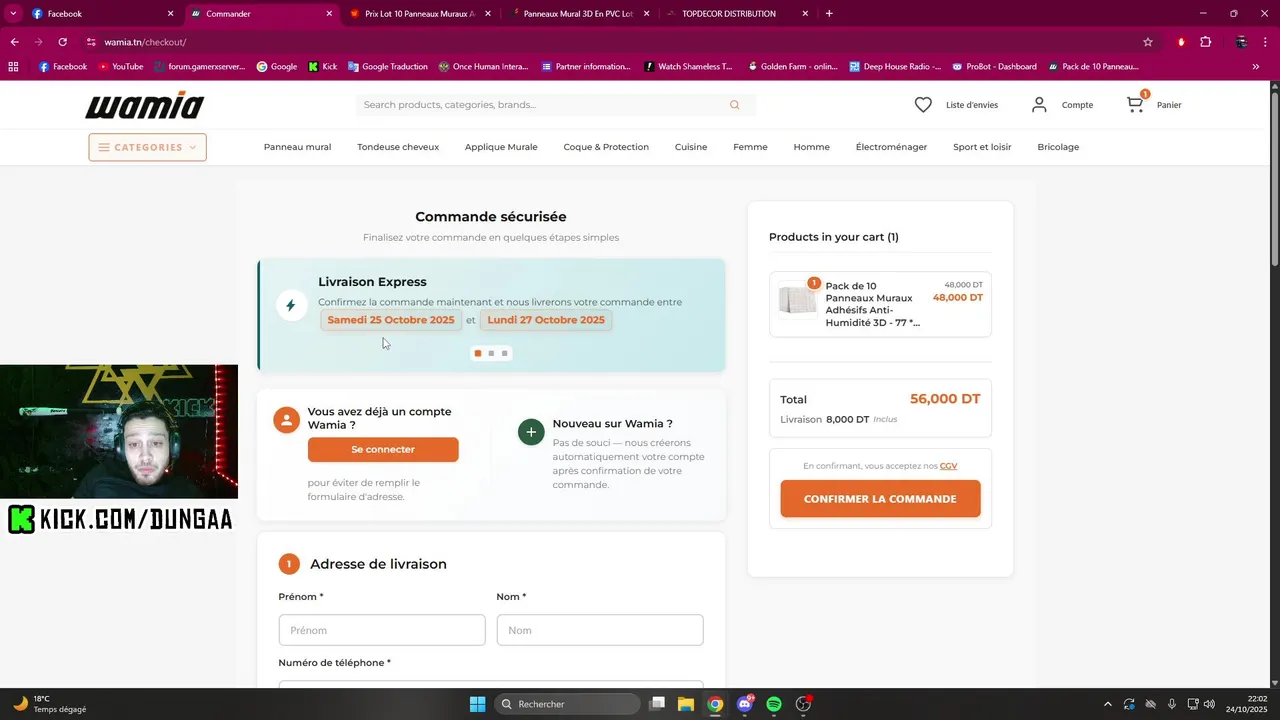Open File Explorer from taskbar

pyautogui.click(x=686, y=704)
